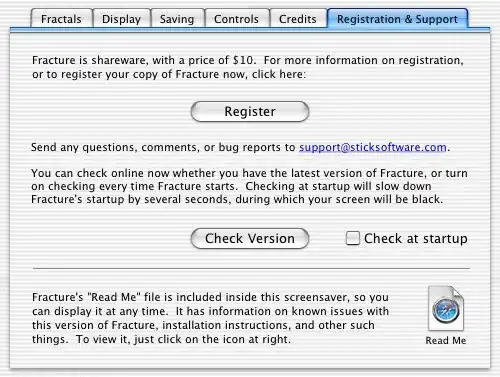Click the line 'things. To view it, just click on the icon at right.'

[161, 339]
